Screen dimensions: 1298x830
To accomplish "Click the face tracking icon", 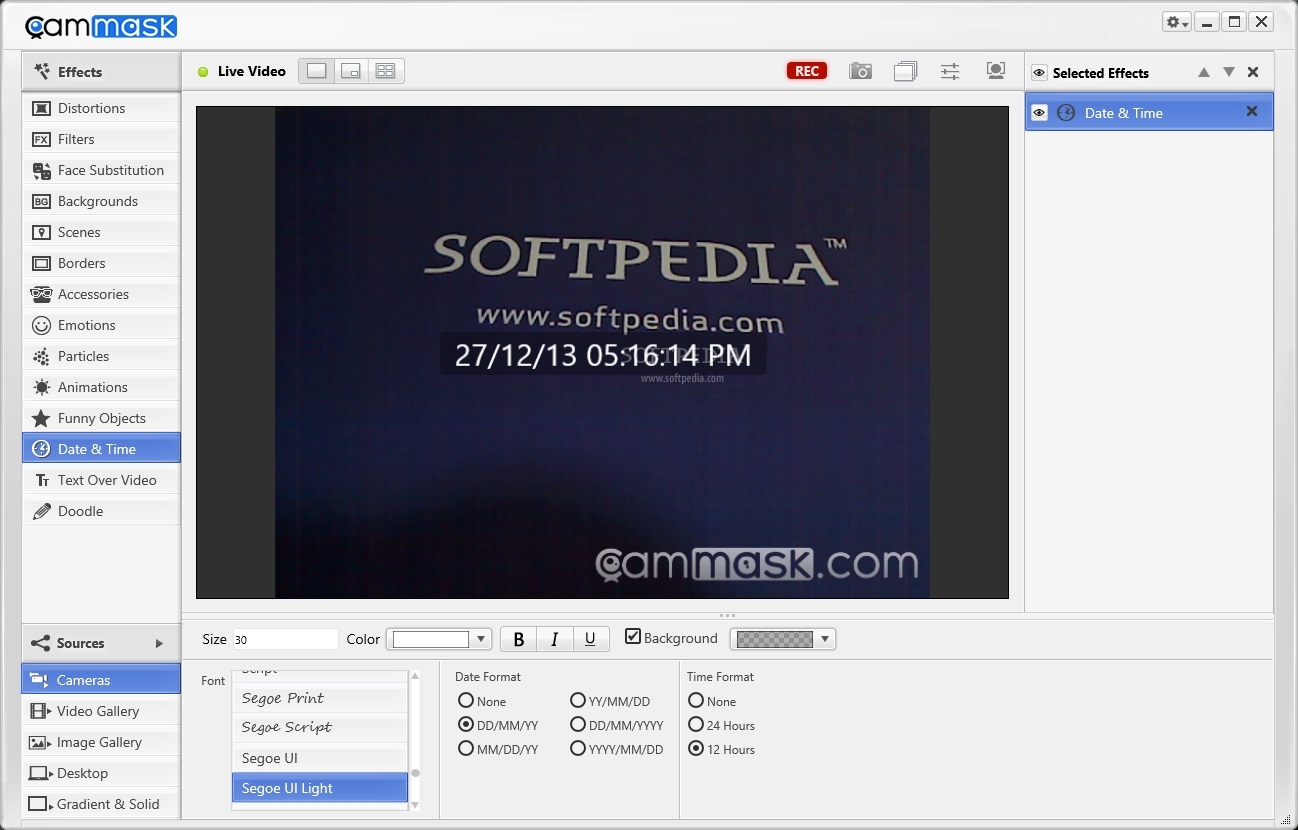I will tap(995, 71).
